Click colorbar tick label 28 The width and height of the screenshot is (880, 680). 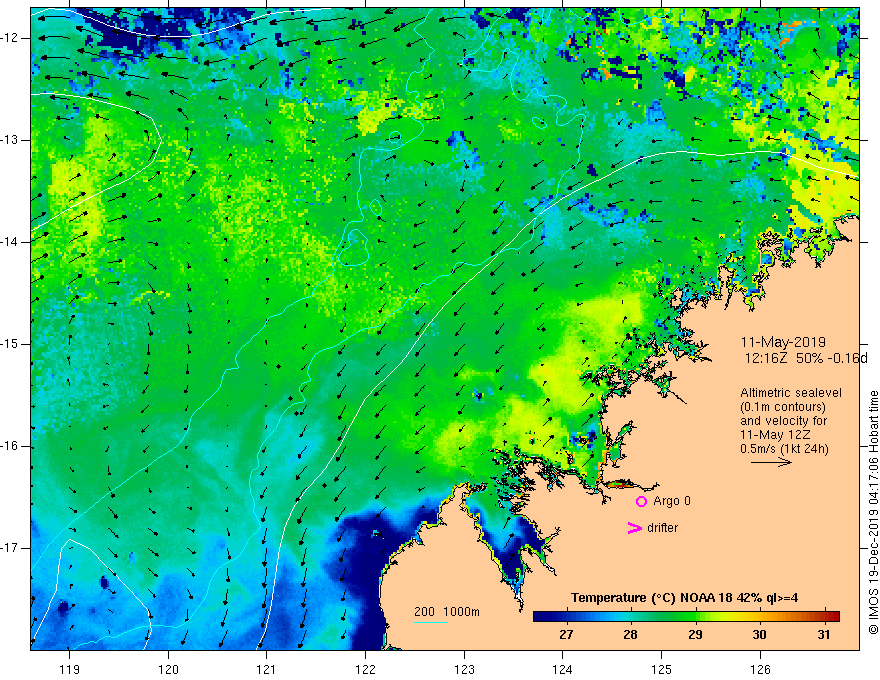point(630,635)
